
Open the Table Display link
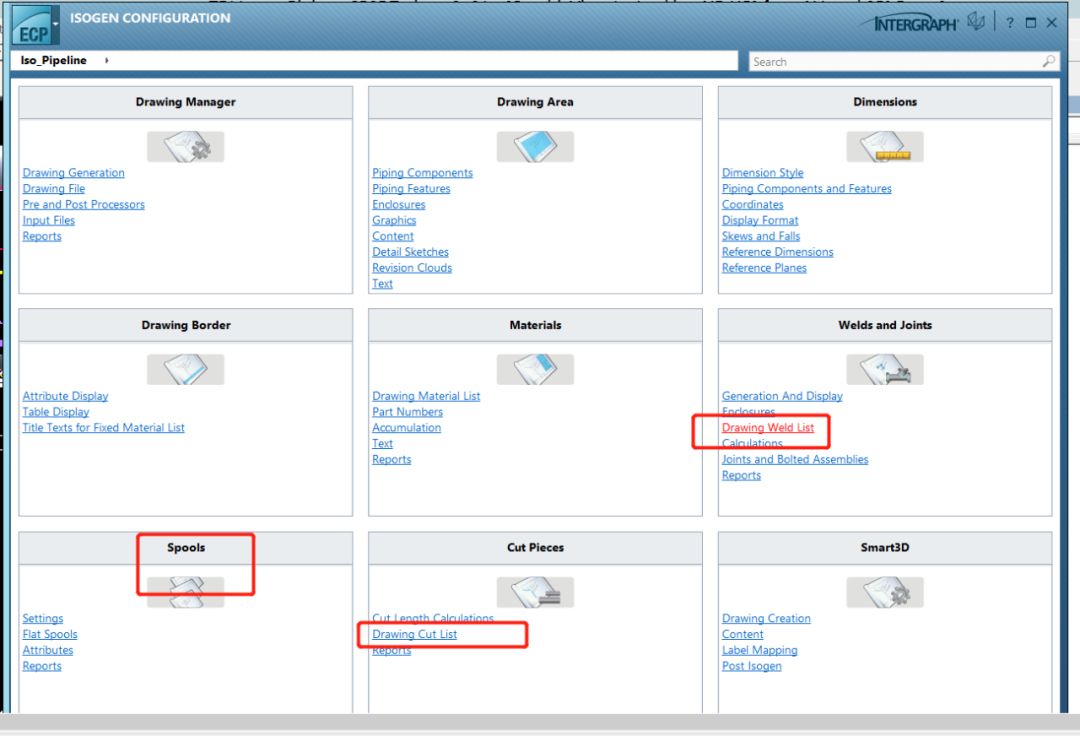coord(56,412)
